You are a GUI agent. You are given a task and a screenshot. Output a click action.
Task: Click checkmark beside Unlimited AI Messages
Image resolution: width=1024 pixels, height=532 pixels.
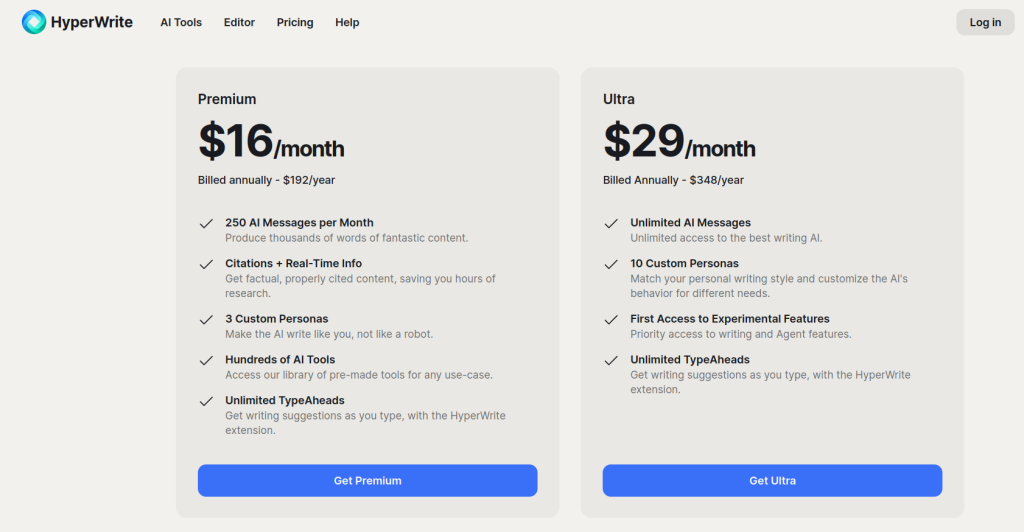tap(611, 223)
